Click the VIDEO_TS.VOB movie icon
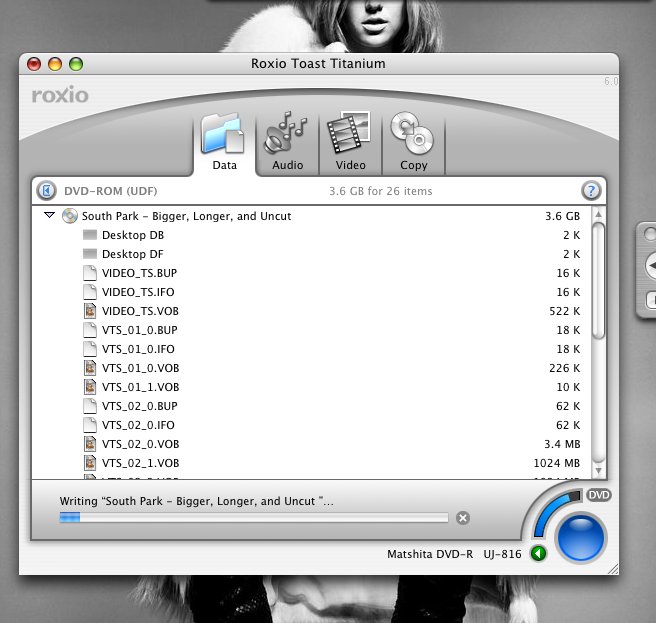The height and width of the screenshot is (623, 656). click(90, 311)
